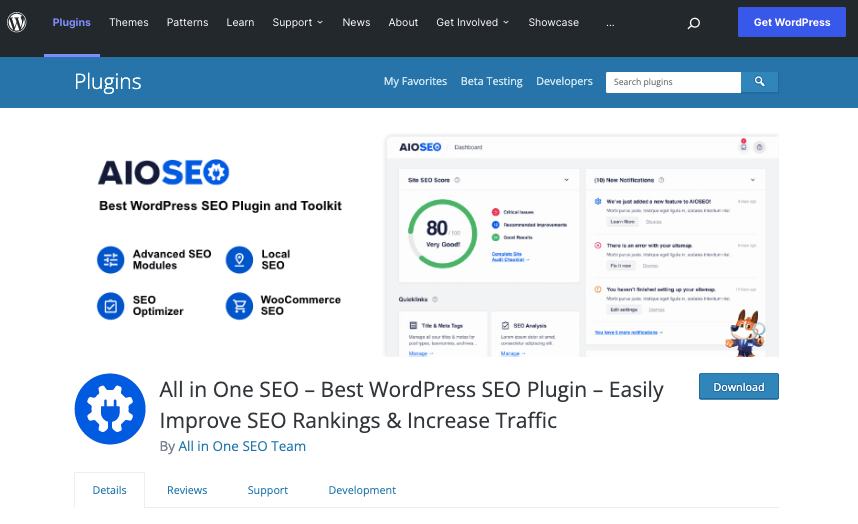The width and height of the screenshot is (858, 524).
Task: Open Learn in the top navigation
Action: click(x=240, y=22)
